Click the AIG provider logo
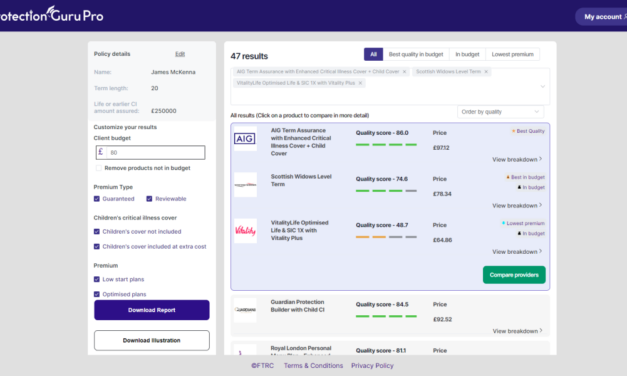This screenshot has height=376, width=627. pos(245,138)
